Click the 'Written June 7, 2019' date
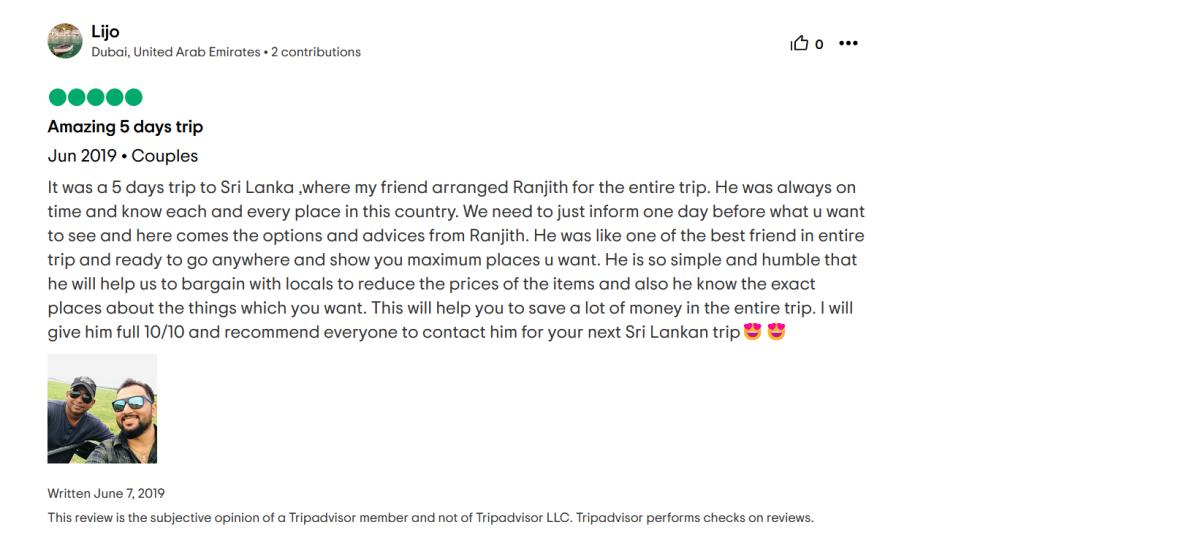The image size is (1200, 549). (106, 494)
